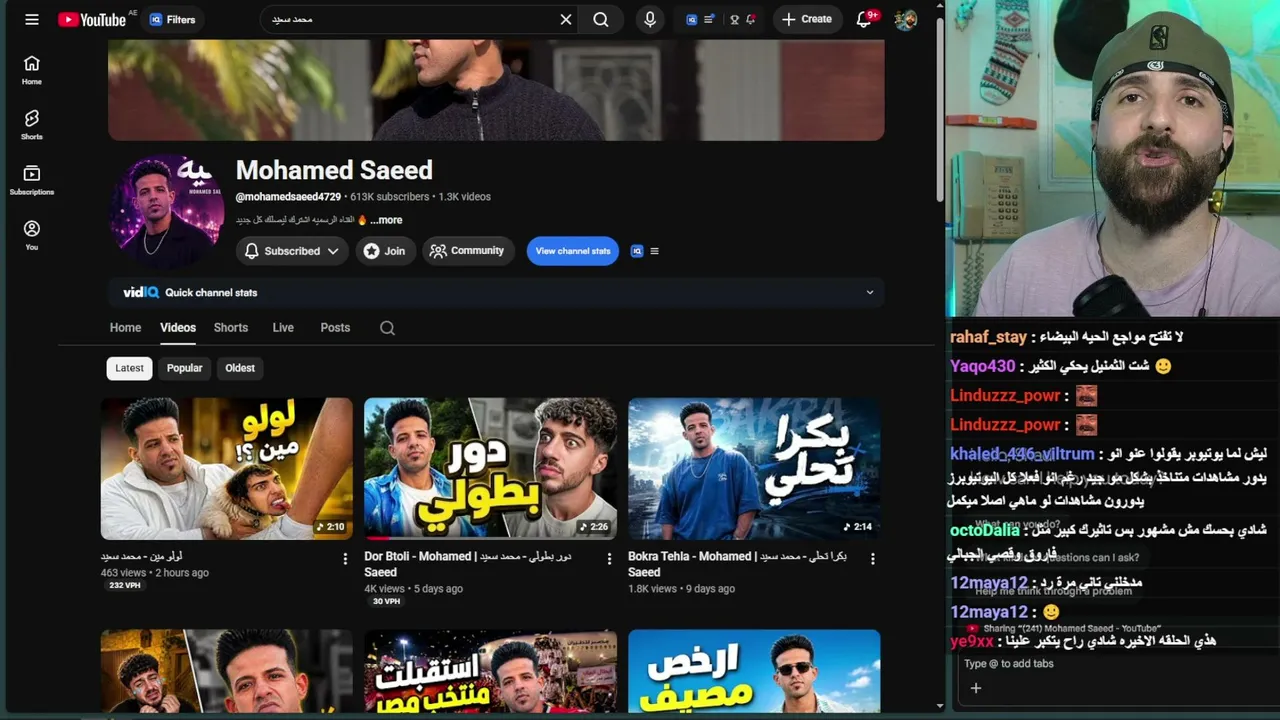Open more options for the 463 views video

345,559
